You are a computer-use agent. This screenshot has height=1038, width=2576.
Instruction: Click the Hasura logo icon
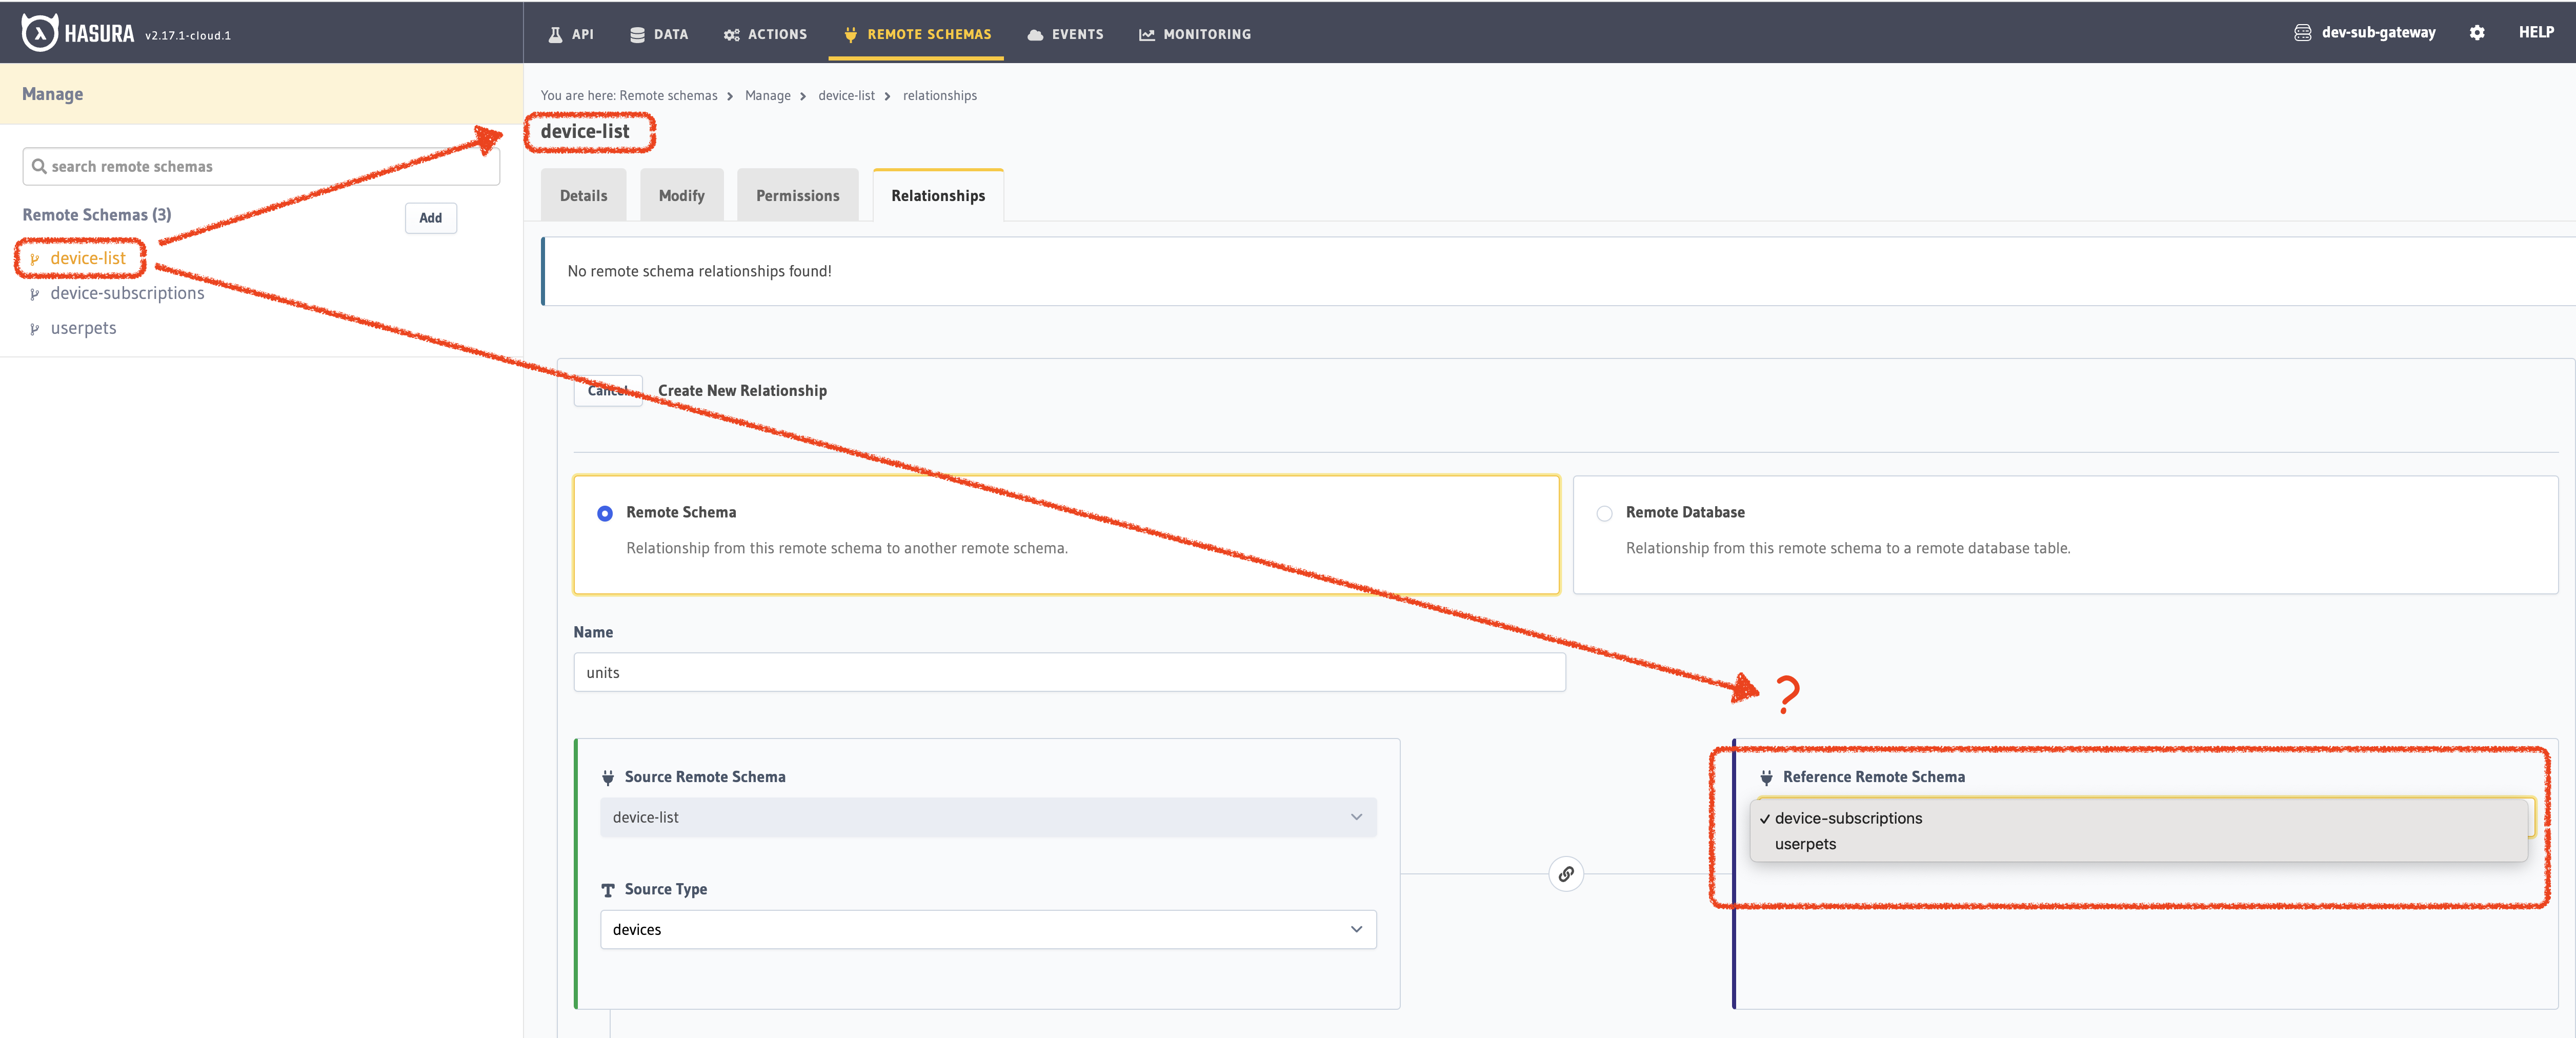click(x=39, y=33)
